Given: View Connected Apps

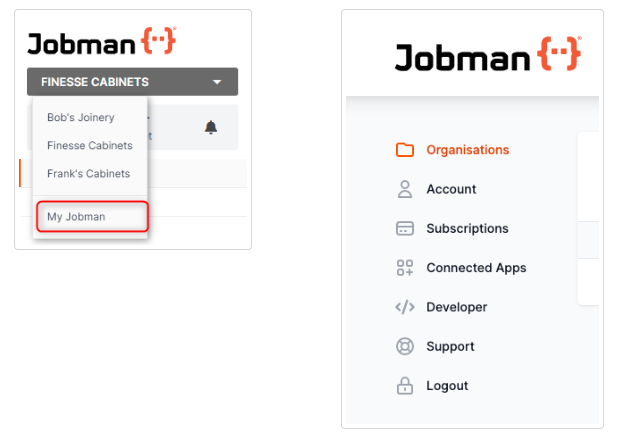Looking at the screenshot, I should (476, 268).
